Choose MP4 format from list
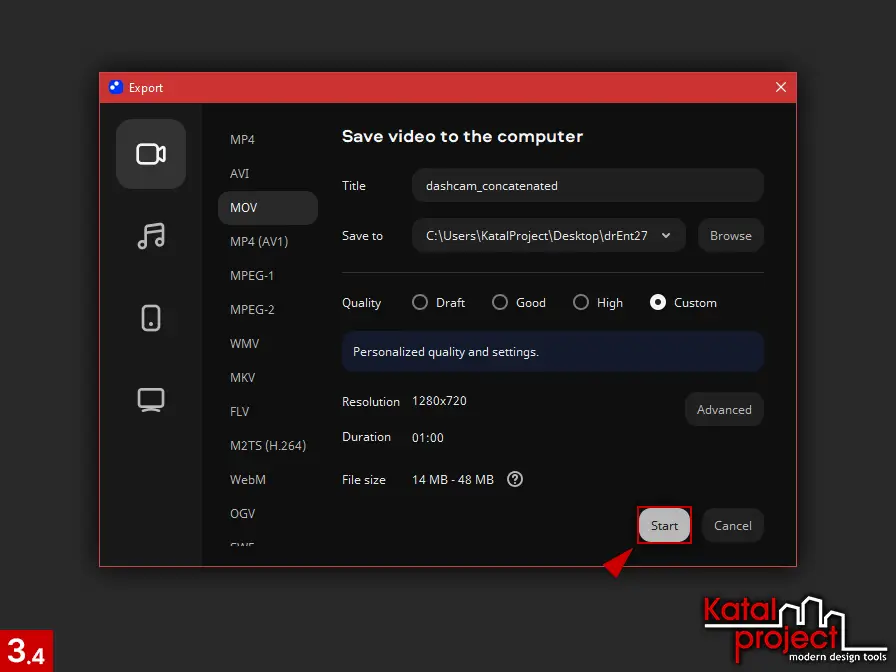This screenshot has height=672, width=896. pos(243,140)
